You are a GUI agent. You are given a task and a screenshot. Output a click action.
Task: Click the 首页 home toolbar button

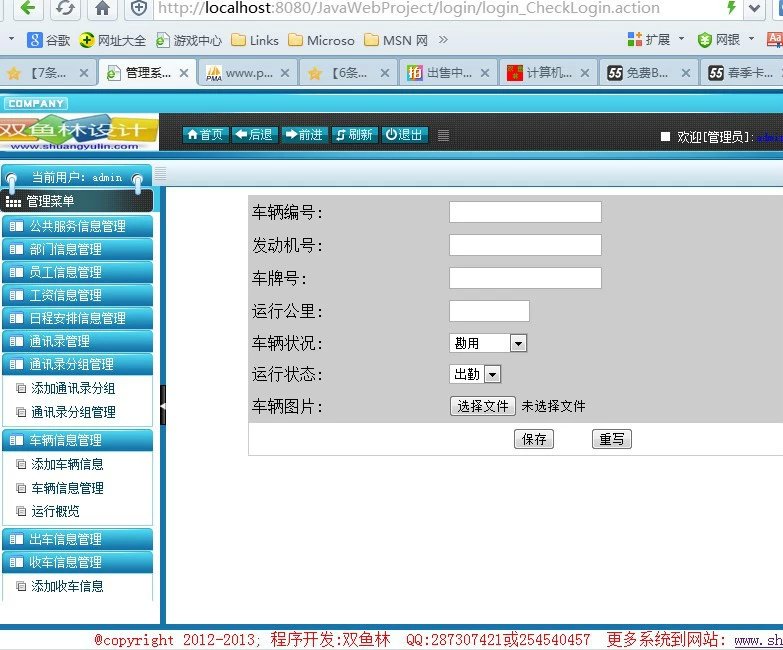pyautogui.click(x=206, y=135)
